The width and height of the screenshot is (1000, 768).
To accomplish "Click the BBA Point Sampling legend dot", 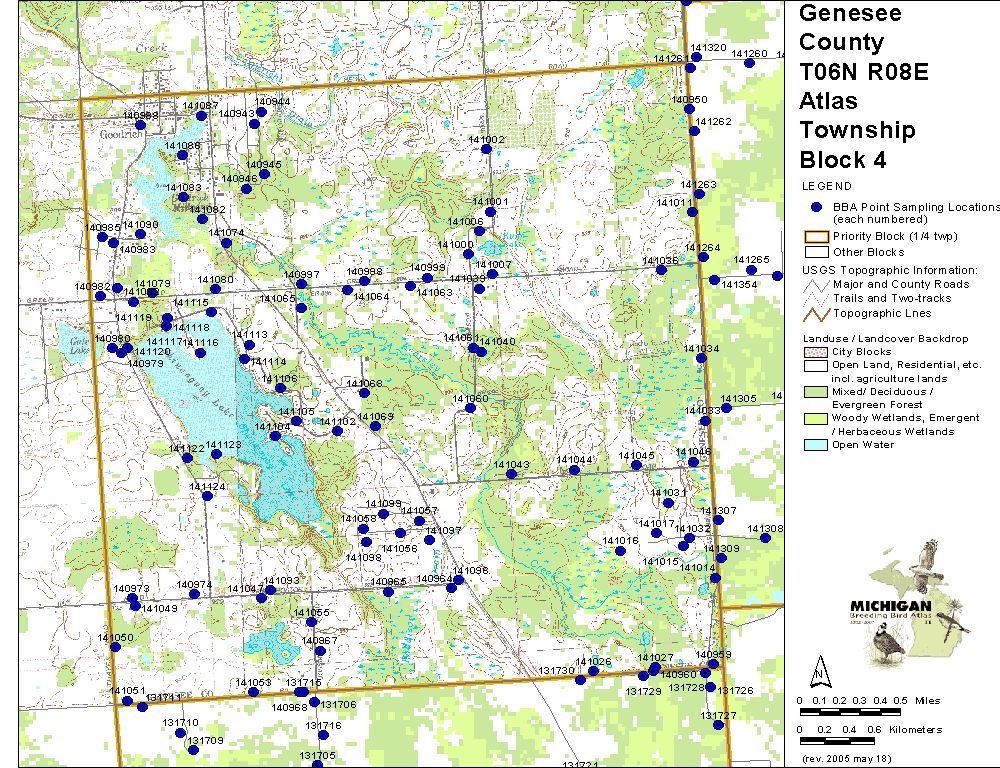I will [x=816, y=207].
